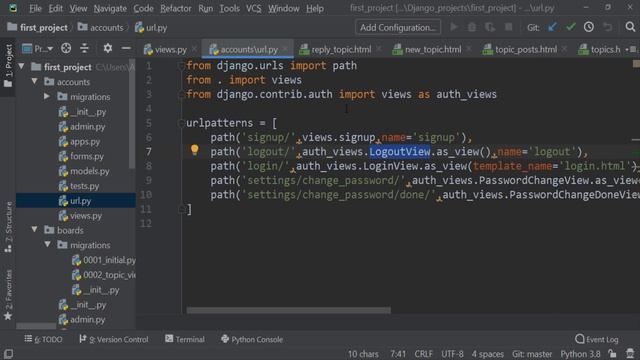Change CRLF line separator in status bar
This screenshot has height=360, width=640.
coord(423,354)
